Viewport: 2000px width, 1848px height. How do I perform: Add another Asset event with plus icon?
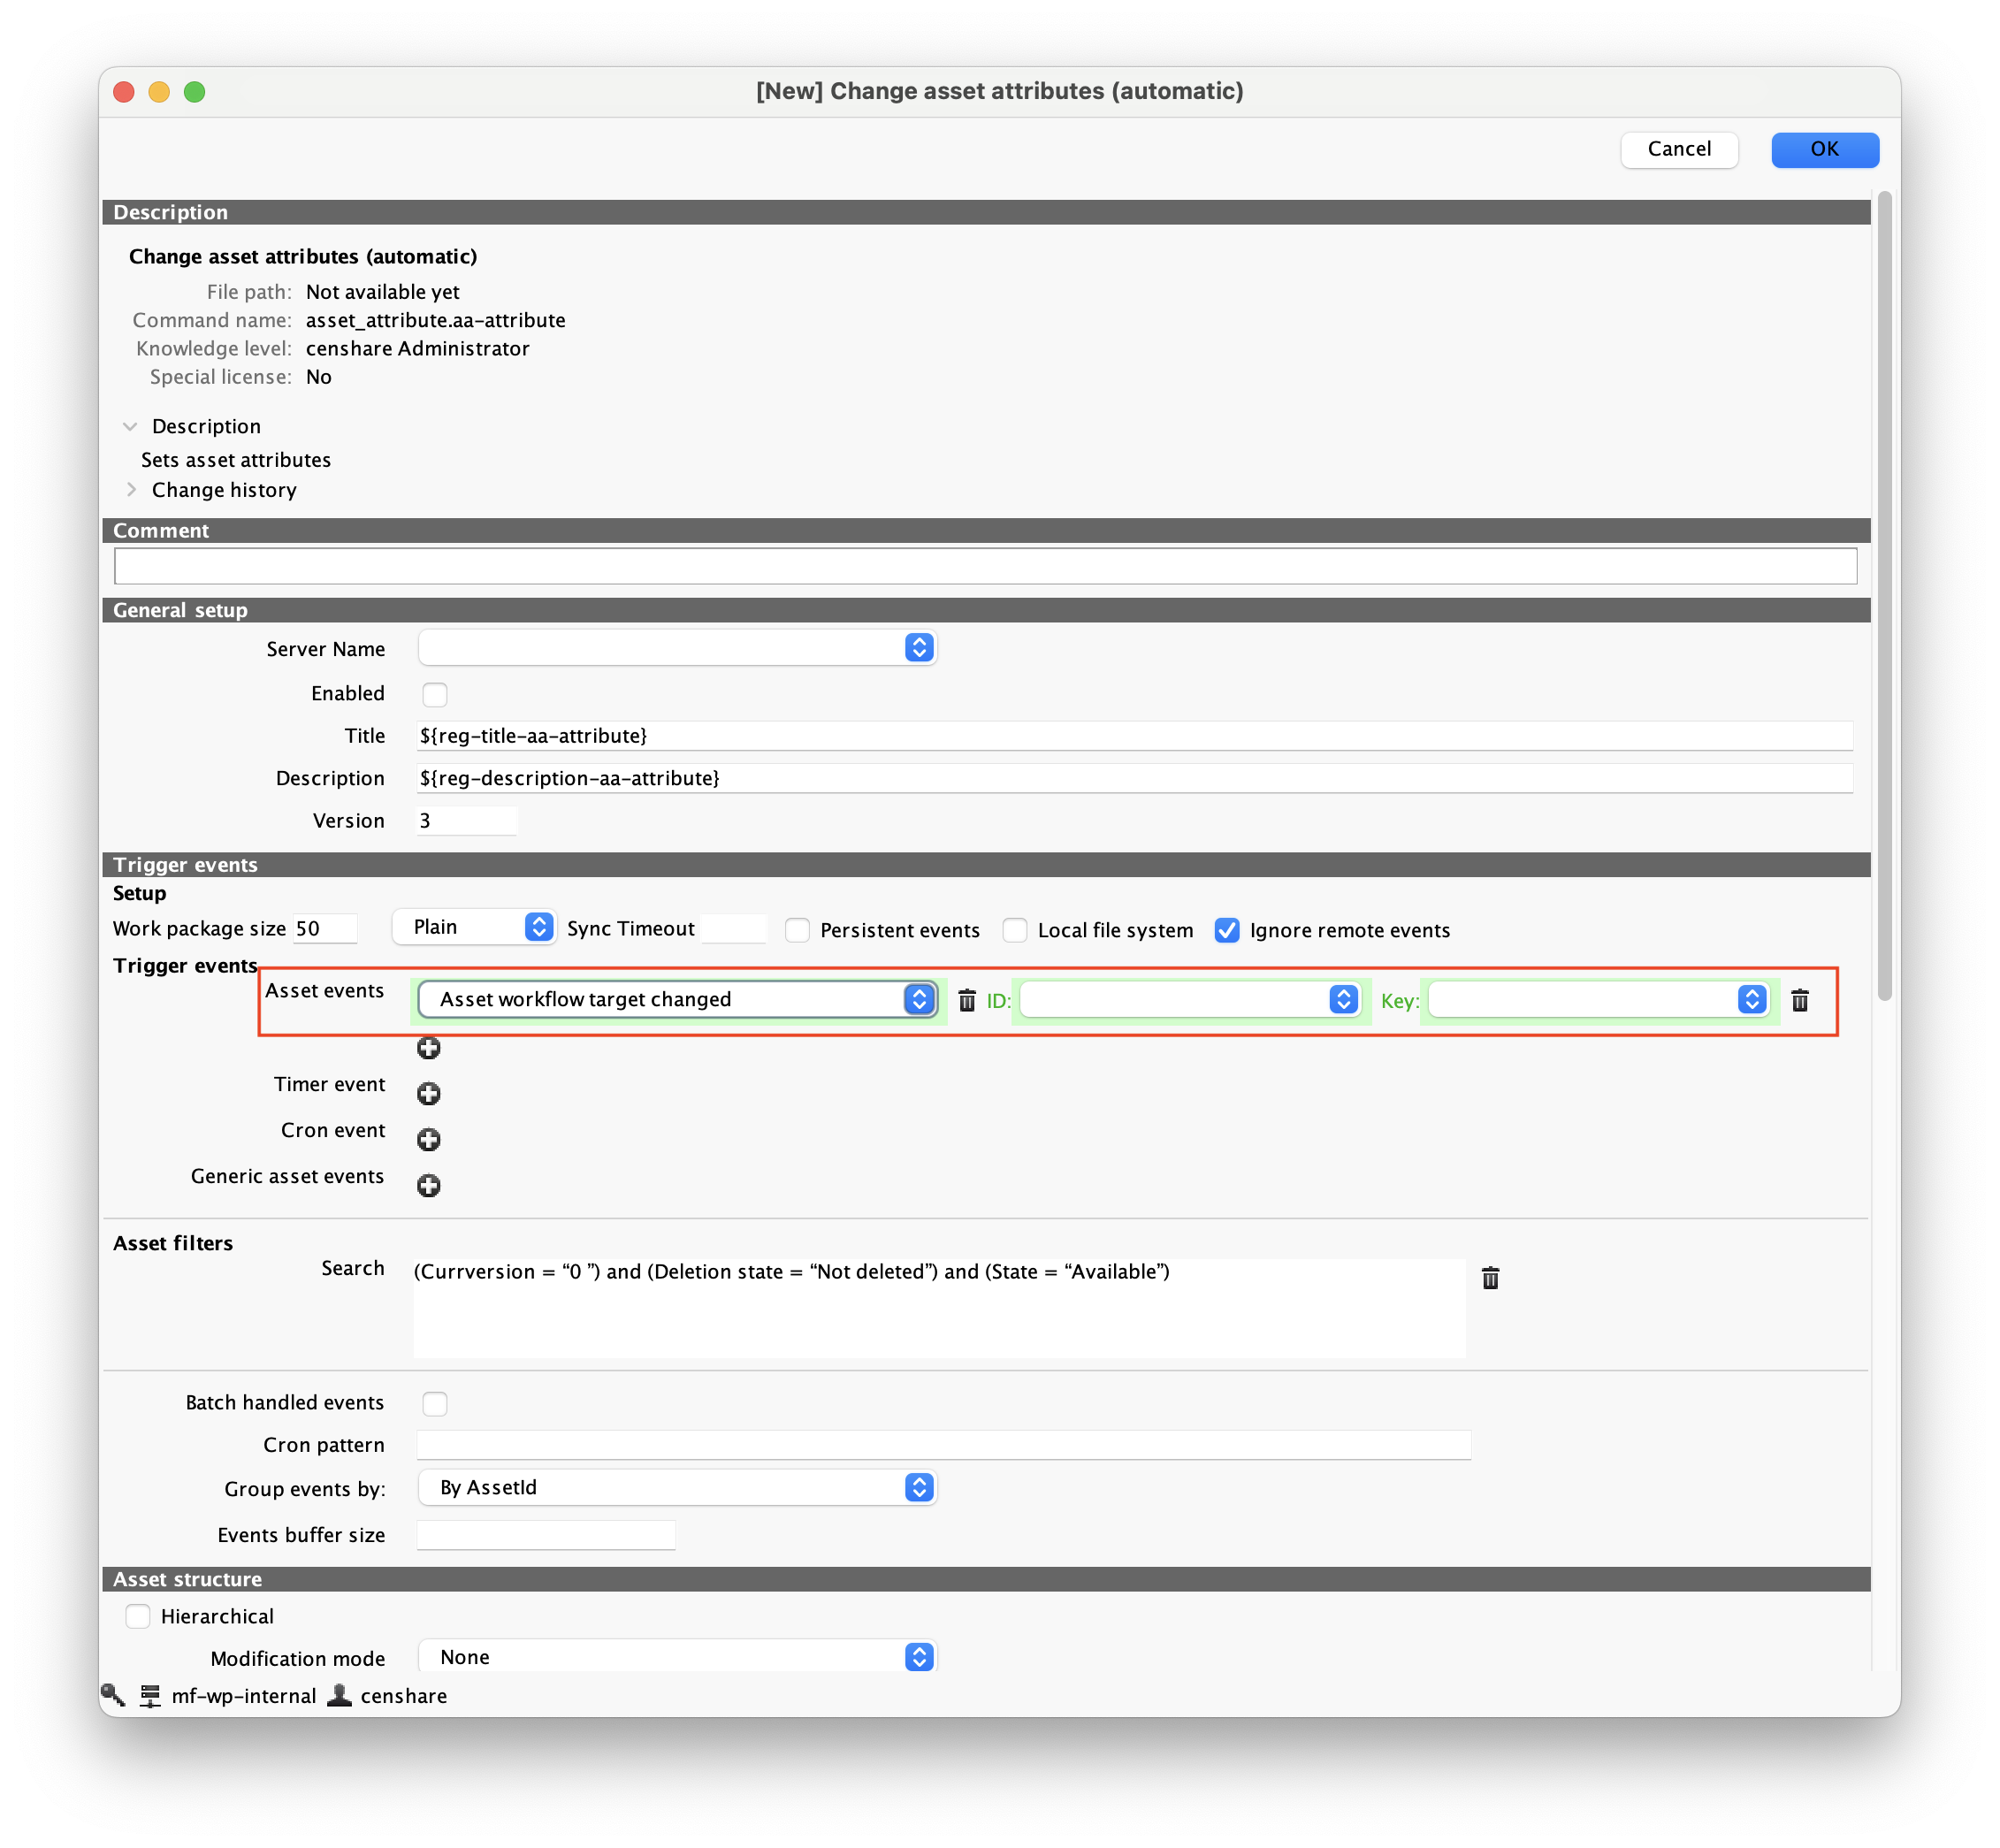click(x=429, y=1048)
